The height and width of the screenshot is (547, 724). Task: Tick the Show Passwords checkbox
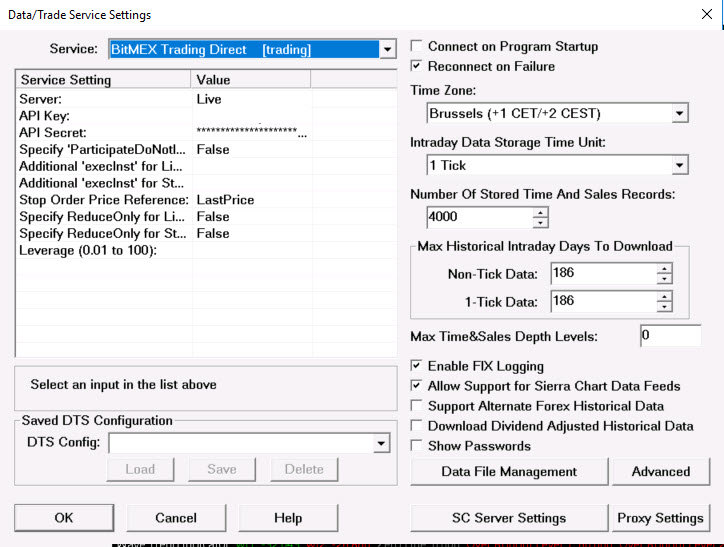416,445
